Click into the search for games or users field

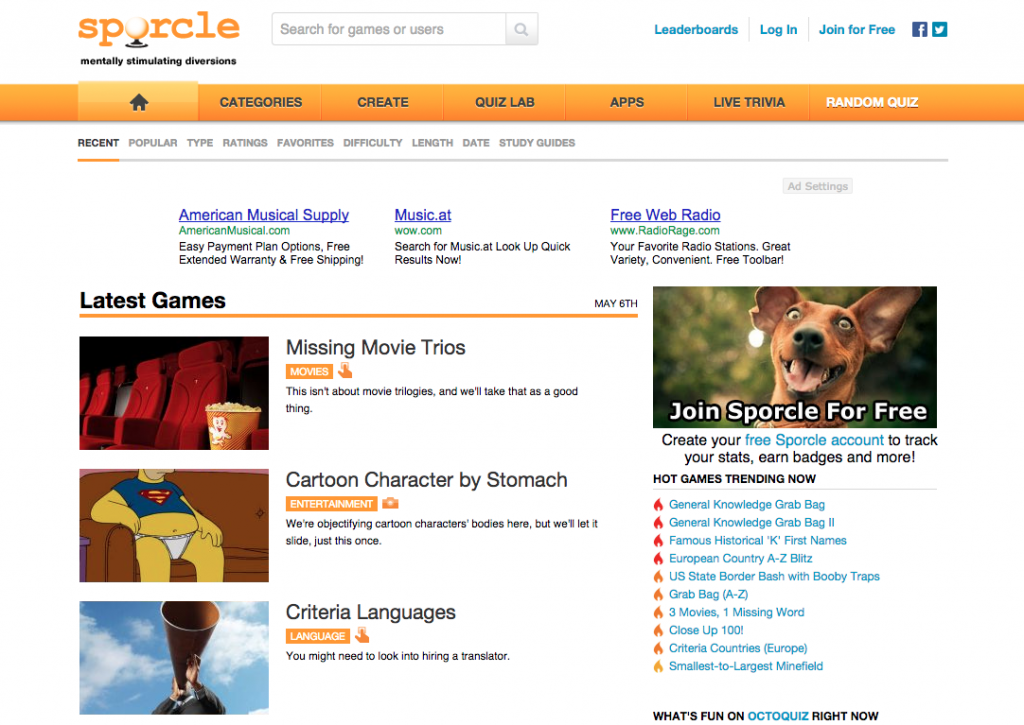389,29
